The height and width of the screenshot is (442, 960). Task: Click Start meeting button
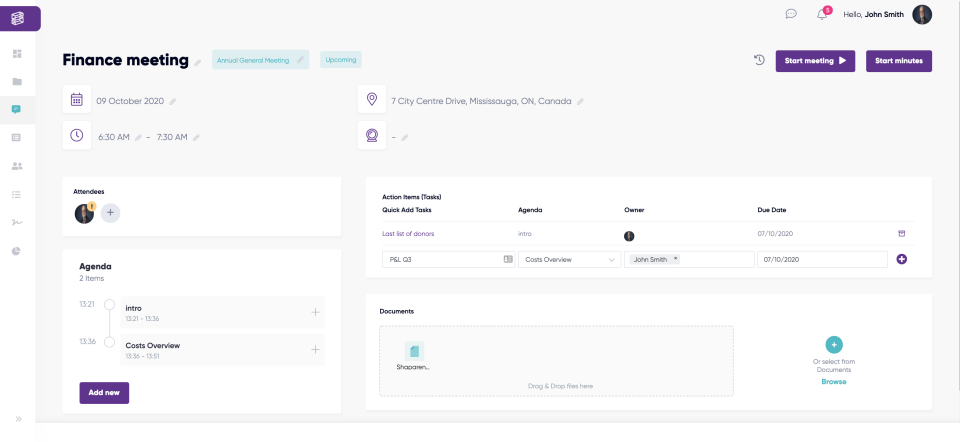point(815,61)
